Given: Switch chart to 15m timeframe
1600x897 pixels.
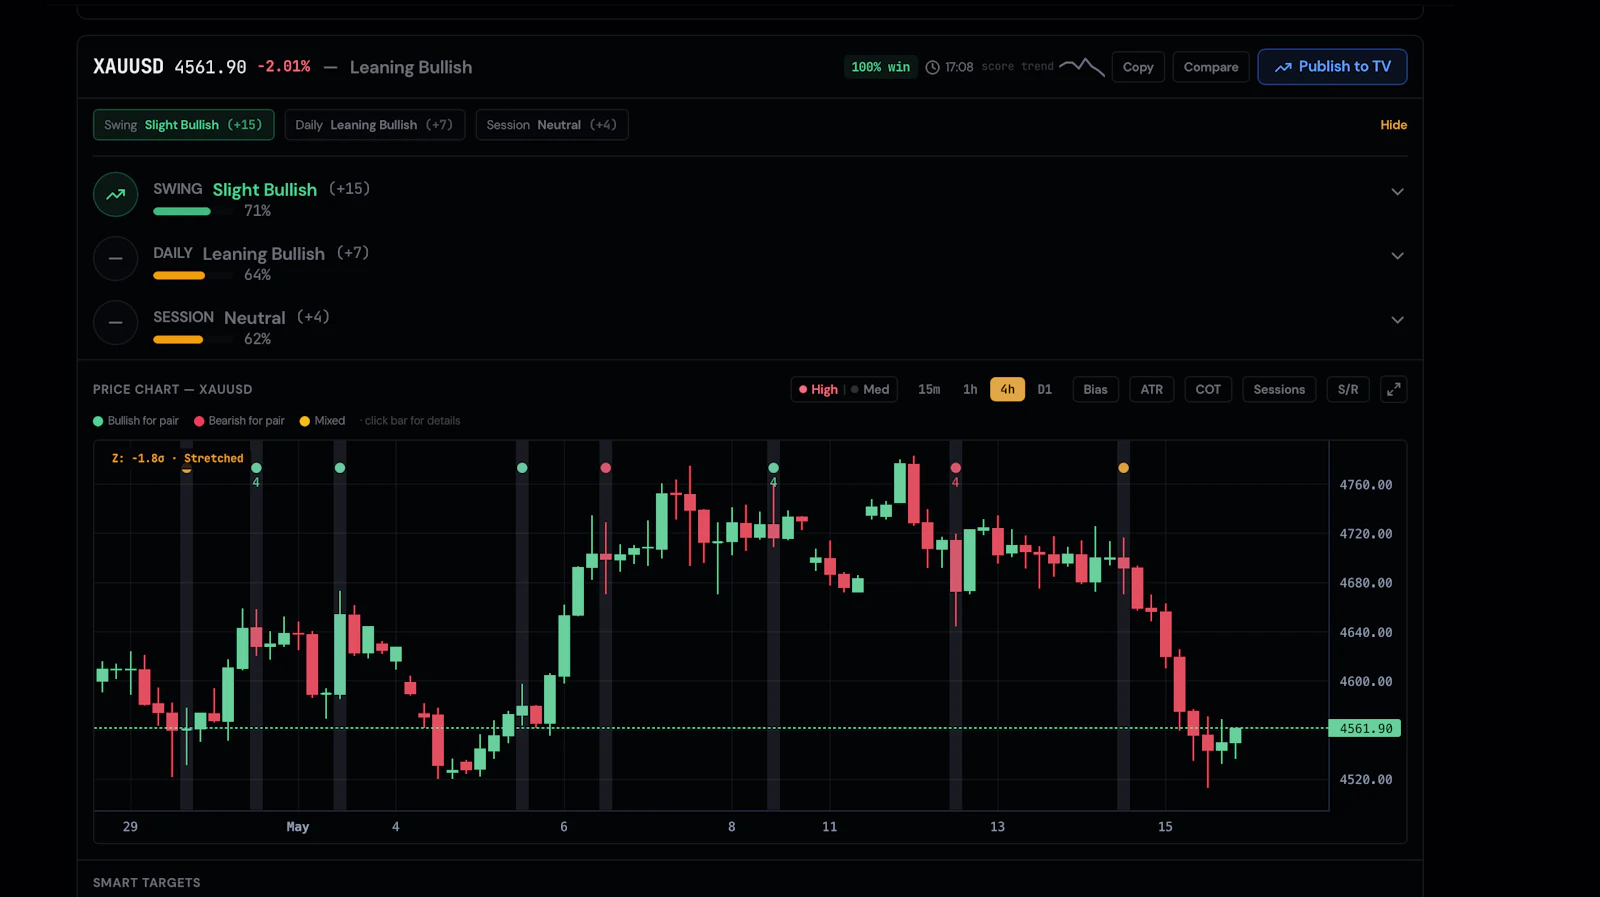Looking at the screenshot, I should pyautogui.click(x=929, y=389).
